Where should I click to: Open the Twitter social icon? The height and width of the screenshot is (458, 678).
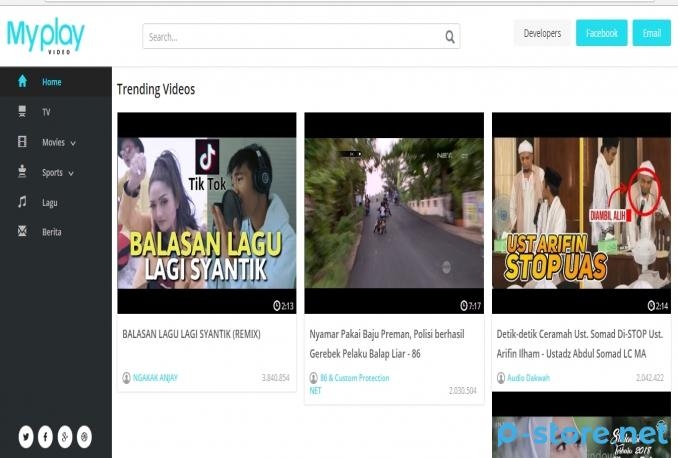26,436
